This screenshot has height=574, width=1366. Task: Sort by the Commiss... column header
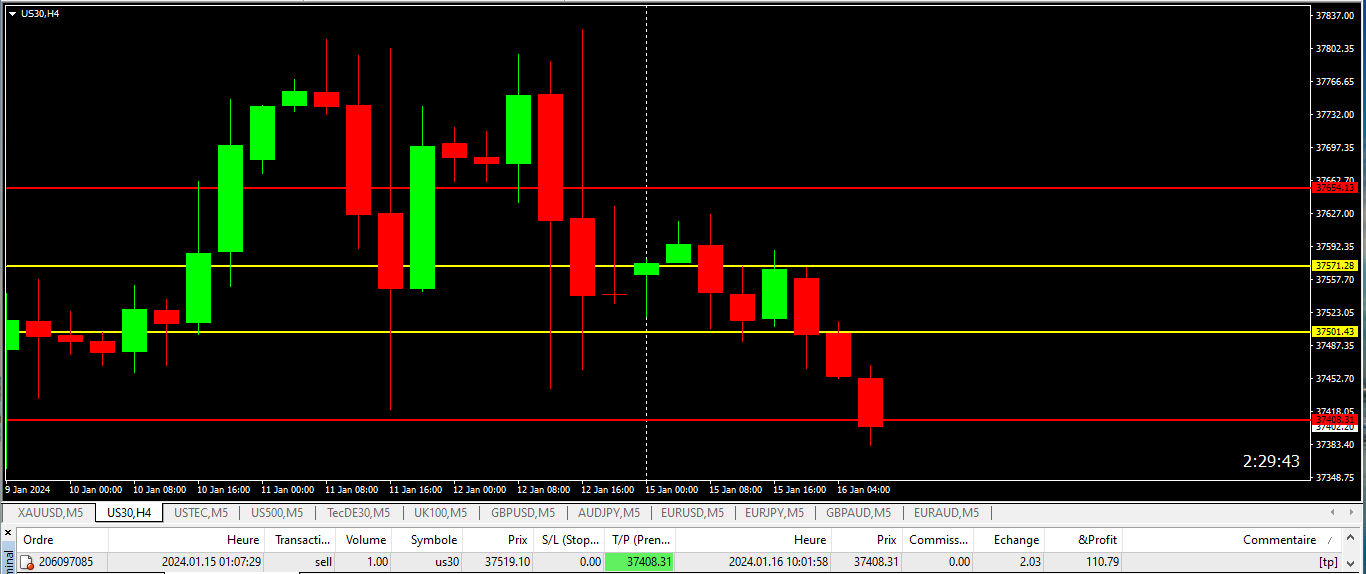coord(939,540)
